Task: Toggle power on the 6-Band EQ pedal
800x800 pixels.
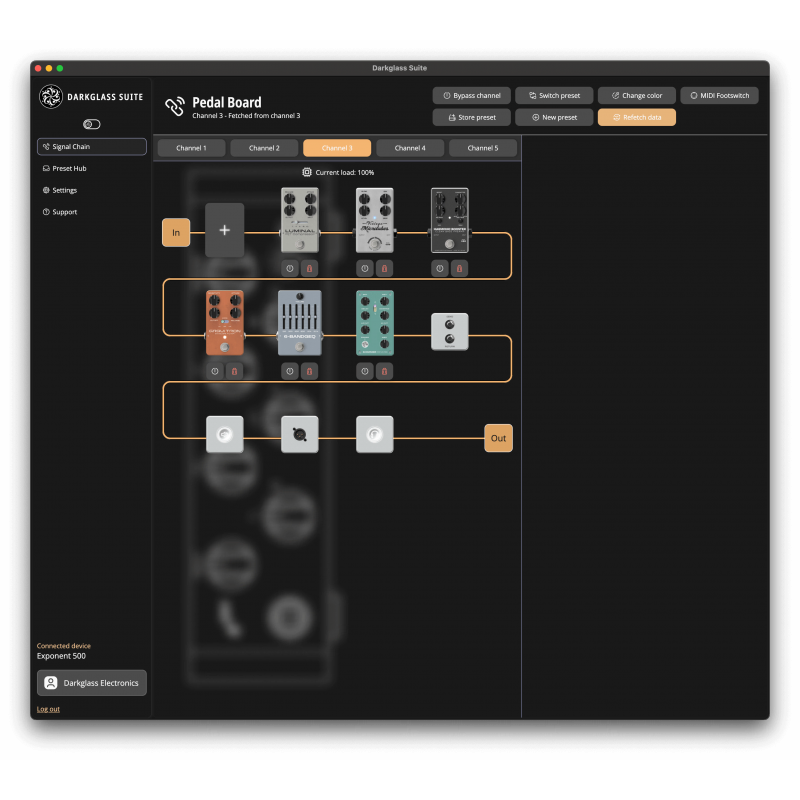Action: point(290,371)
